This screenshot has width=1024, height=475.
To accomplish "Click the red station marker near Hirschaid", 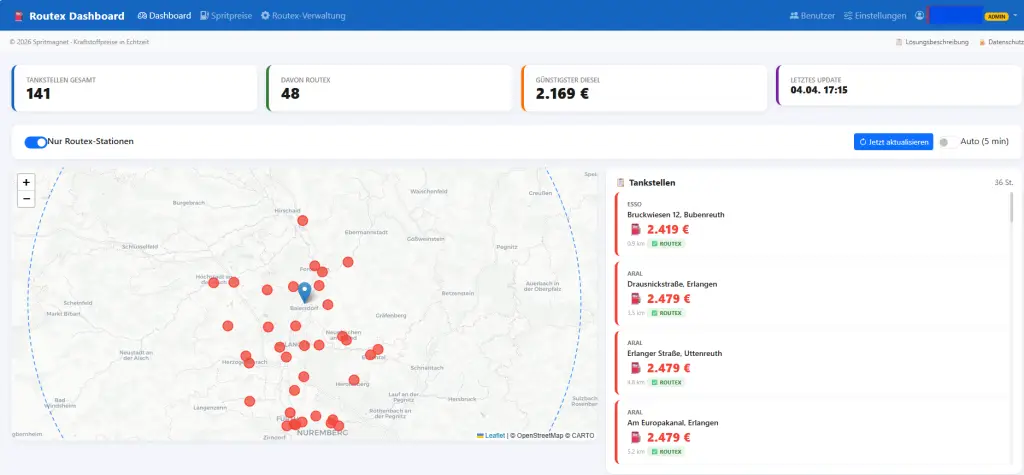I will (302, 220).
